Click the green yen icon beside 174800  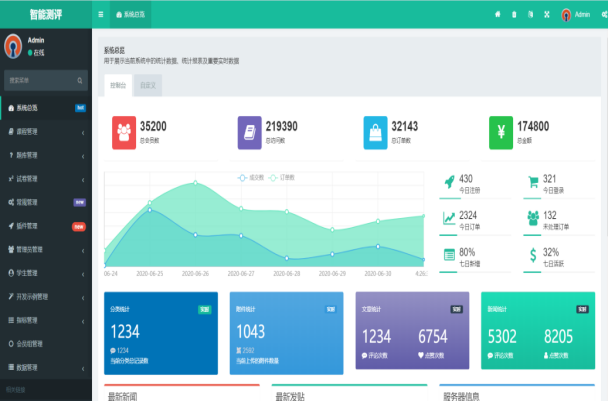[501, 132]
